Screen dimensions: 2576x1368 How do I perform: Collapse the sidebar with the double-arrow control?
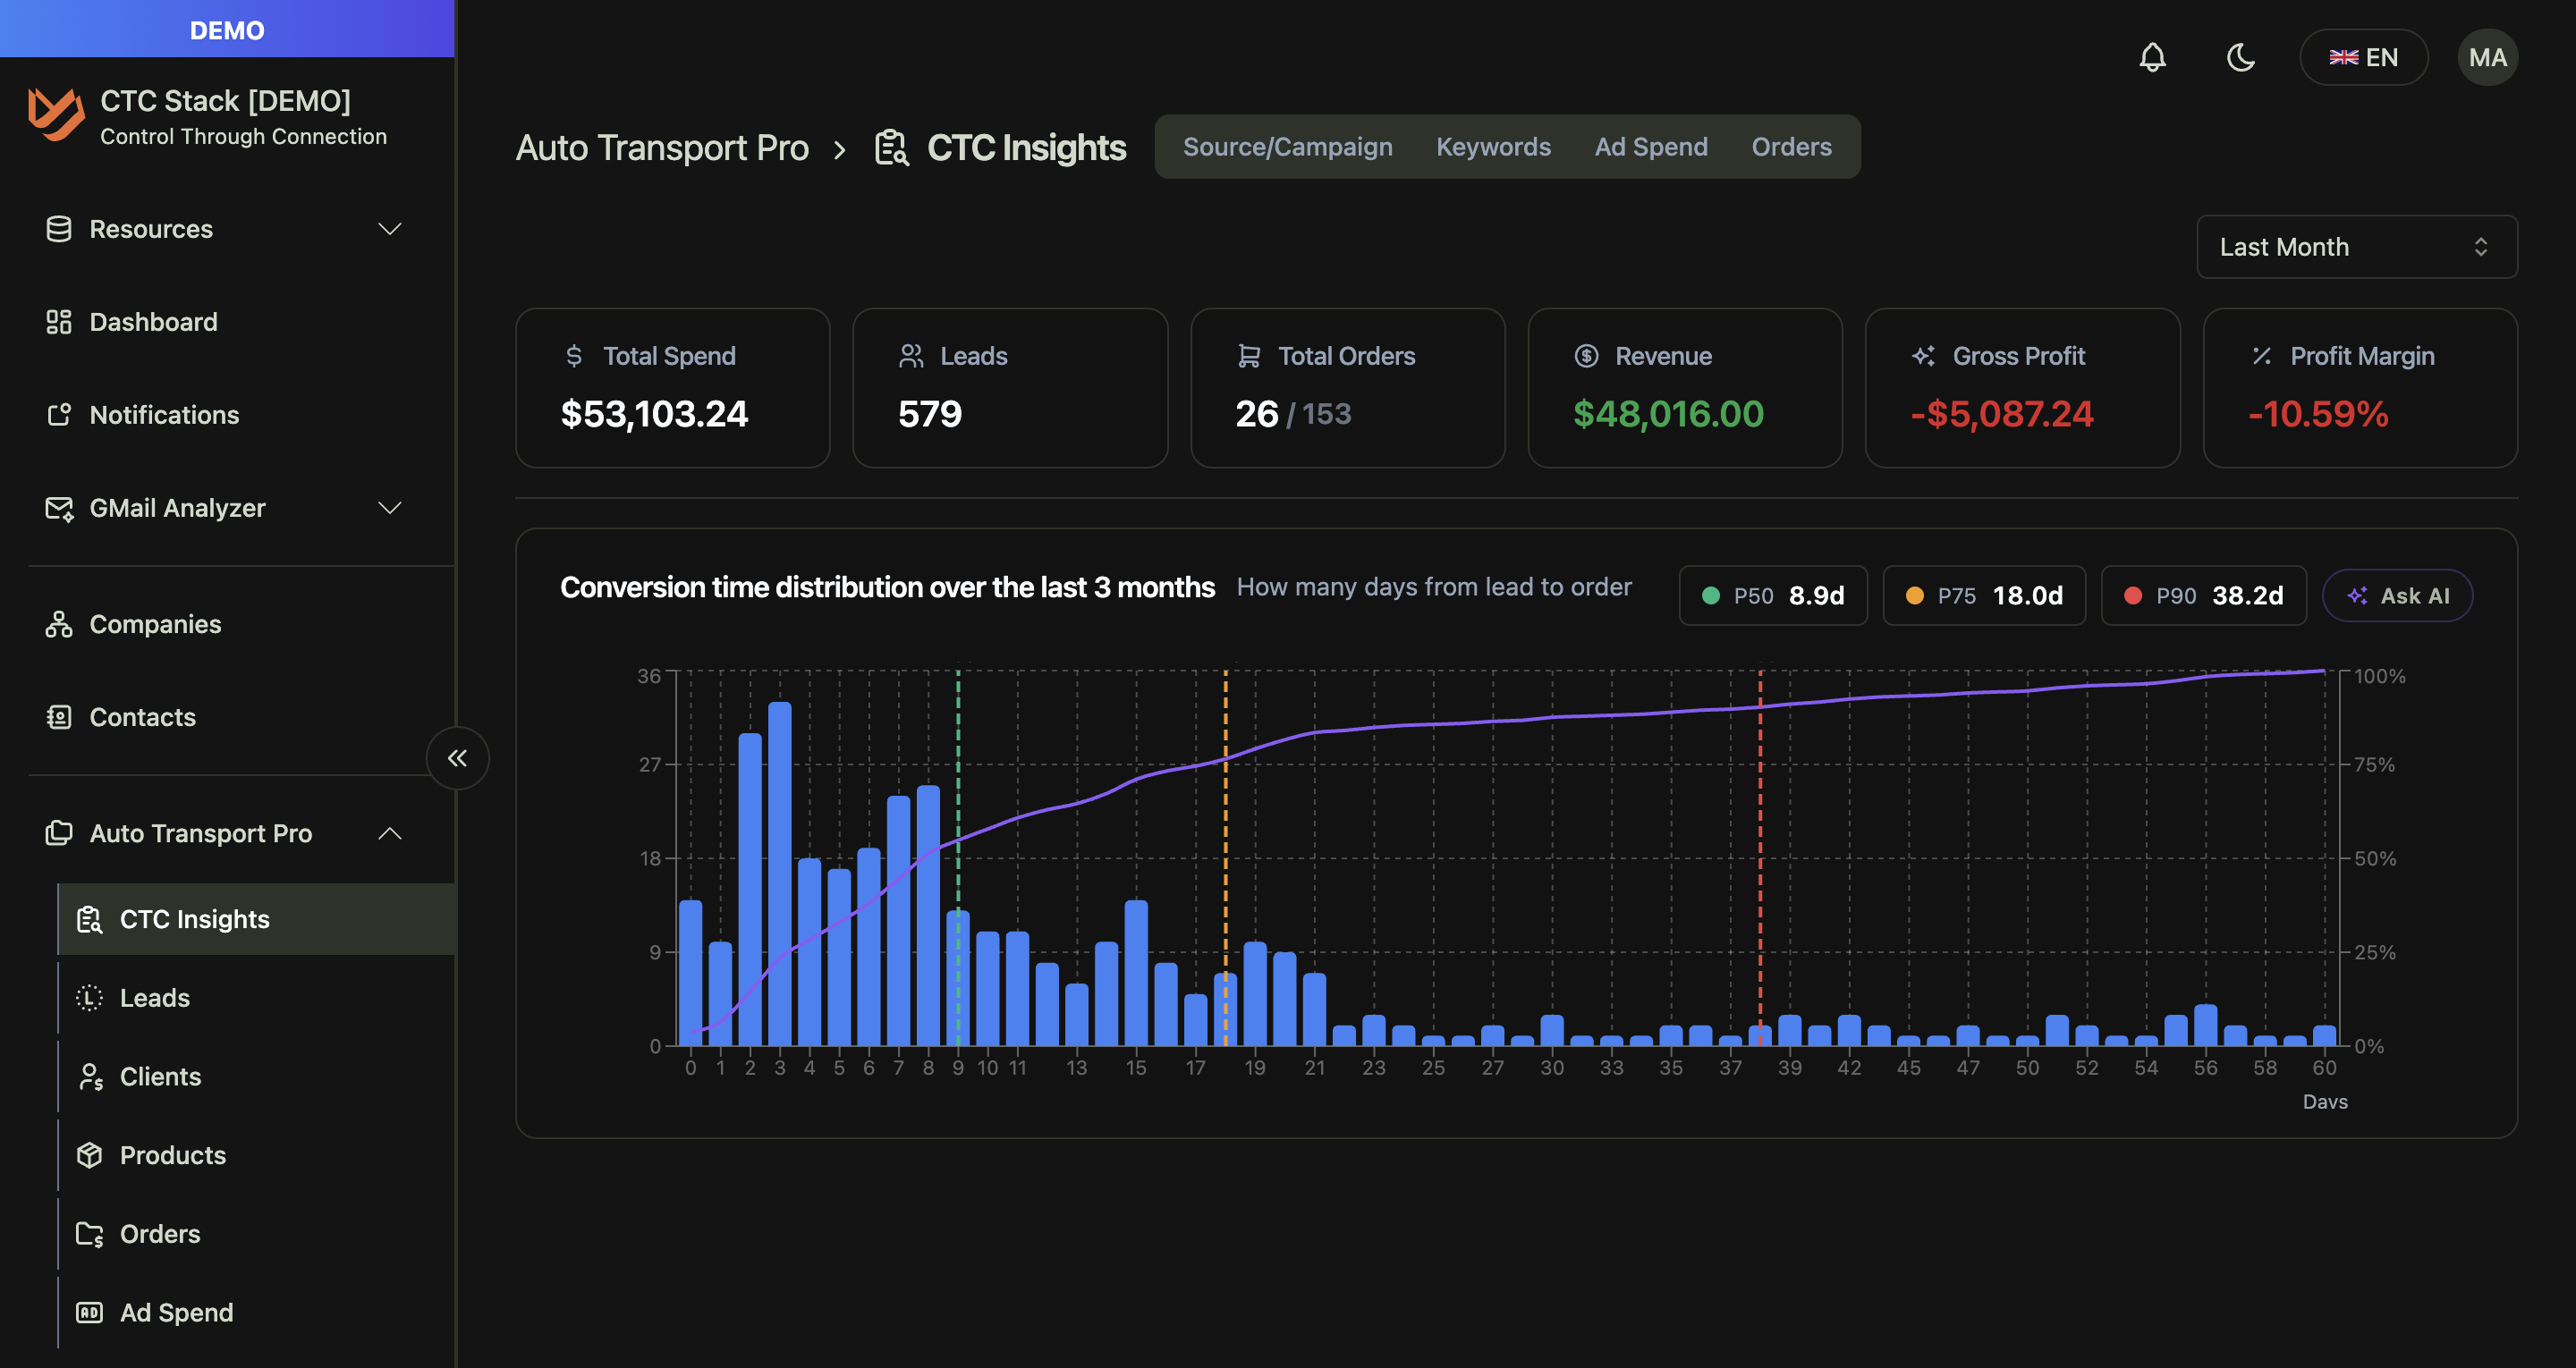click(x=458, y=758)
